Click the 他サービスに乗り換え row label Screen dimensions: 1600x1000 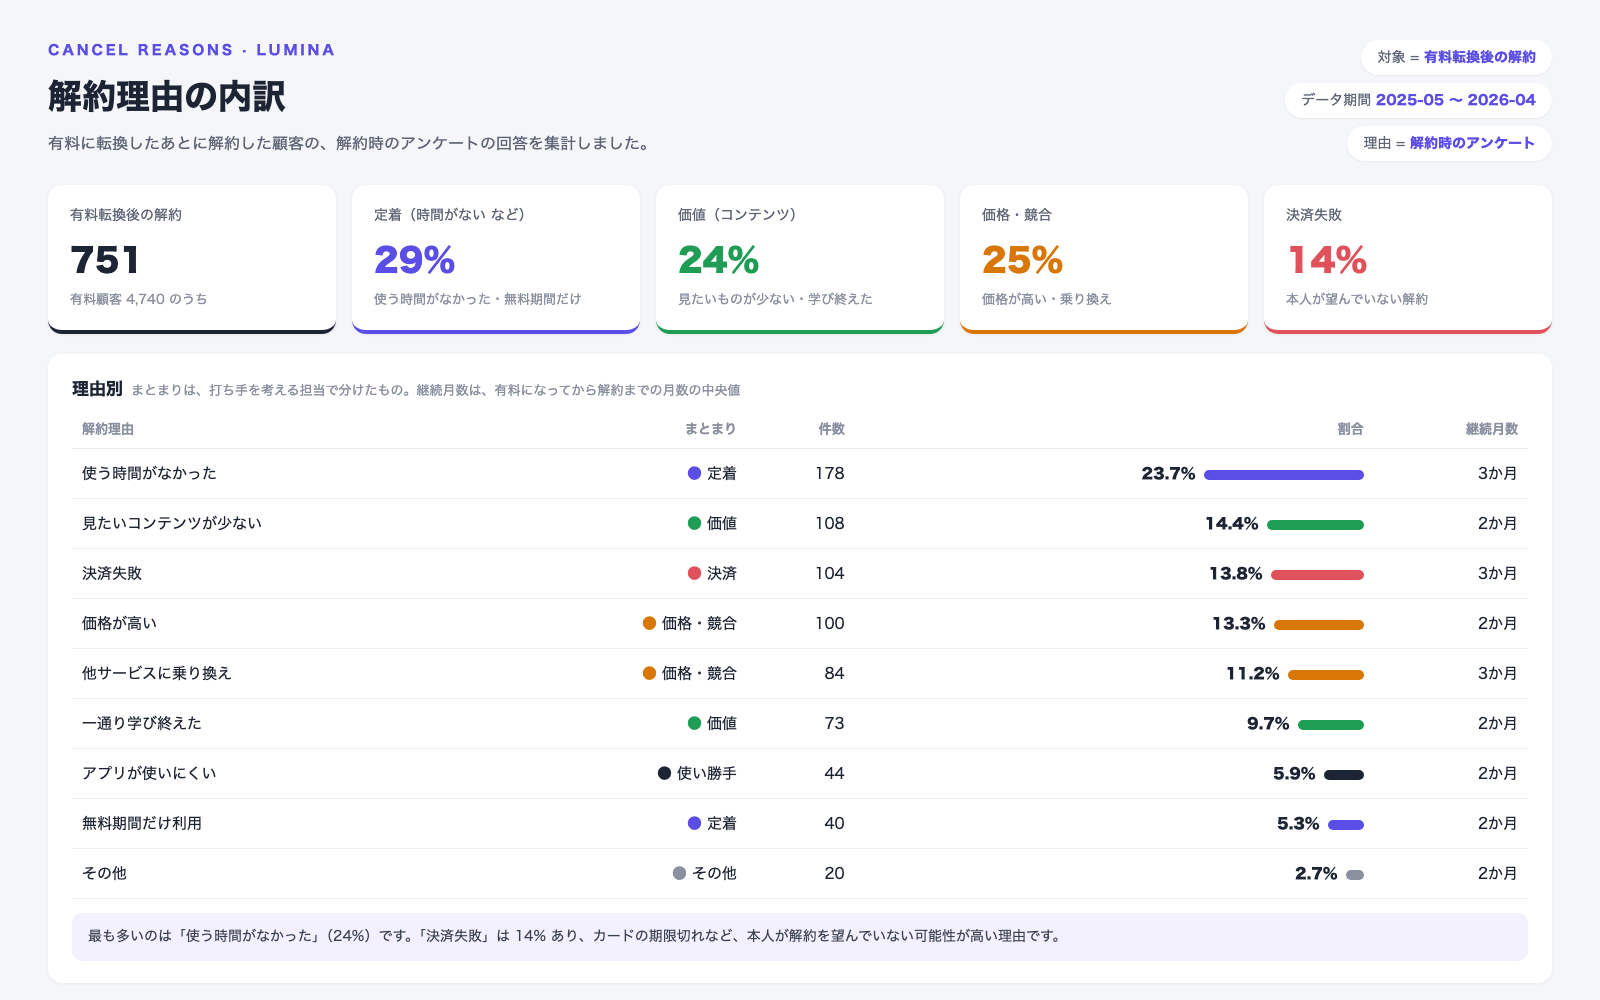(157, 673)
